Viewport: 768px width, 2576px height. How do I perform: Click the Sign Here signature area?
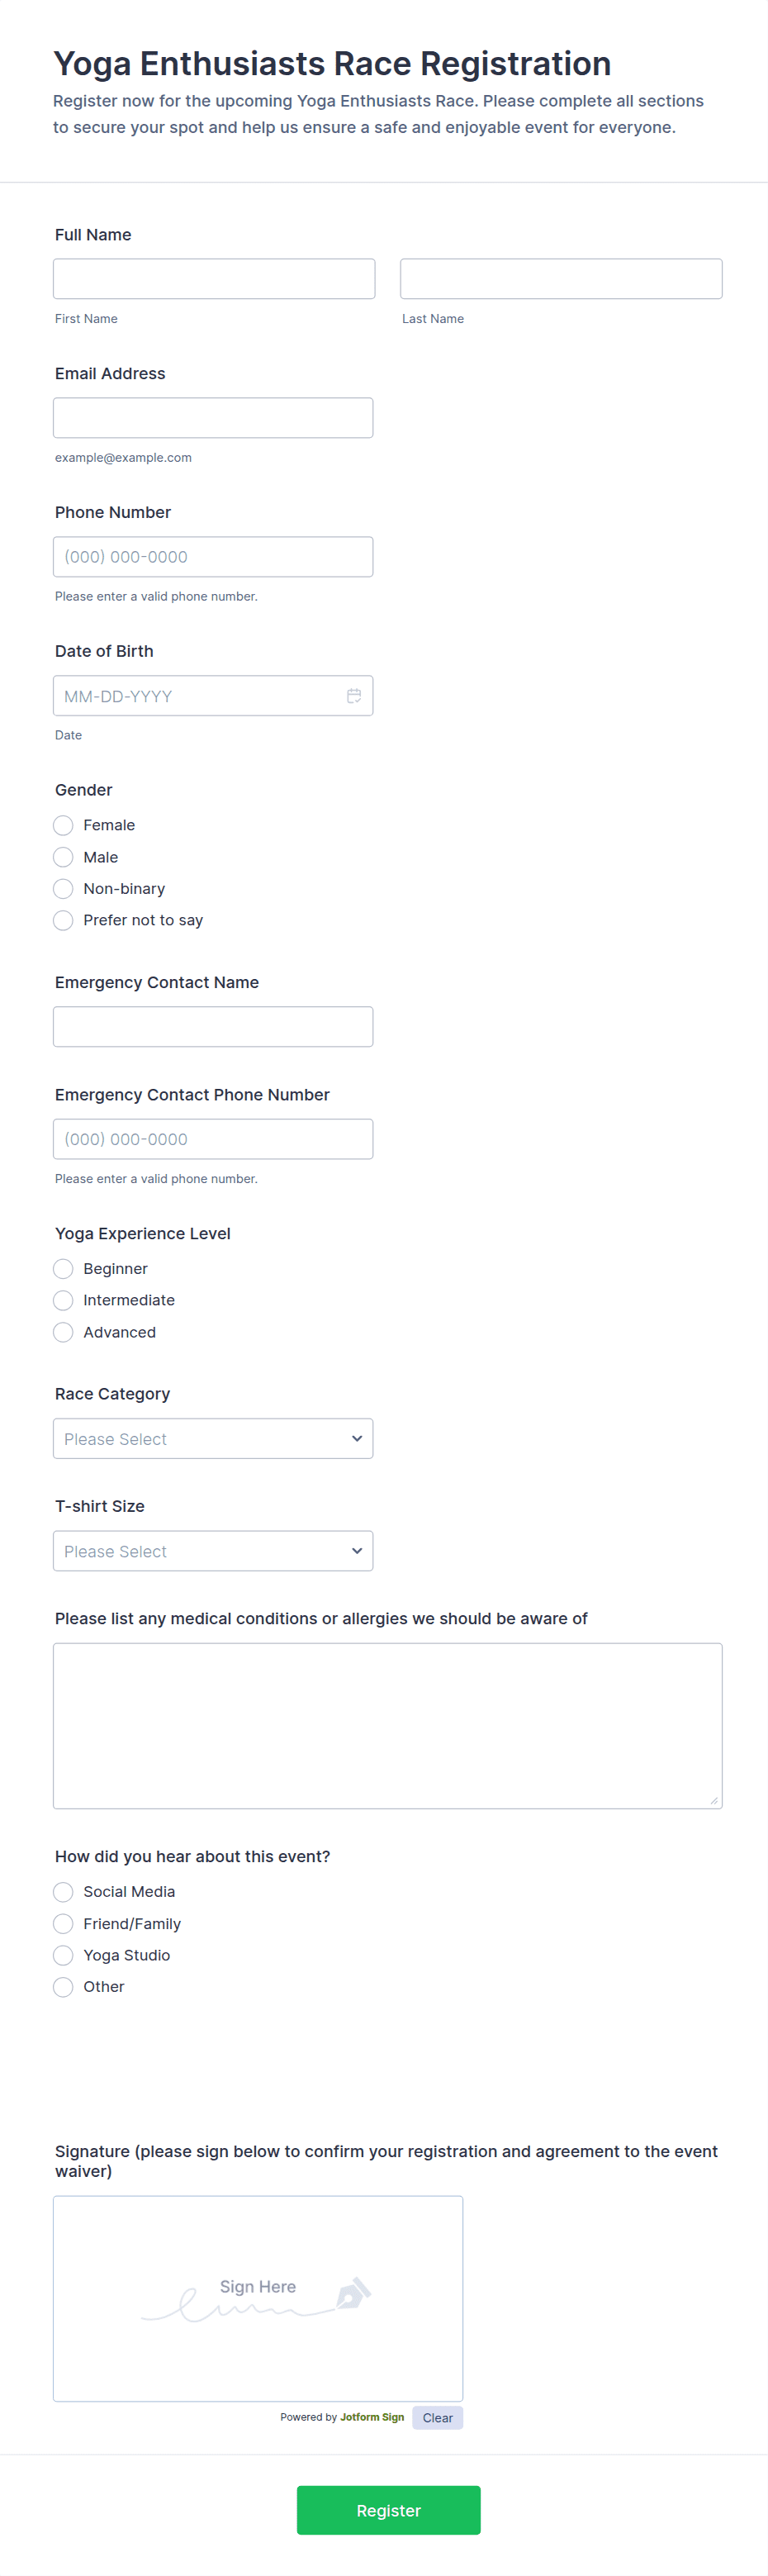[x=258, y=2298]
